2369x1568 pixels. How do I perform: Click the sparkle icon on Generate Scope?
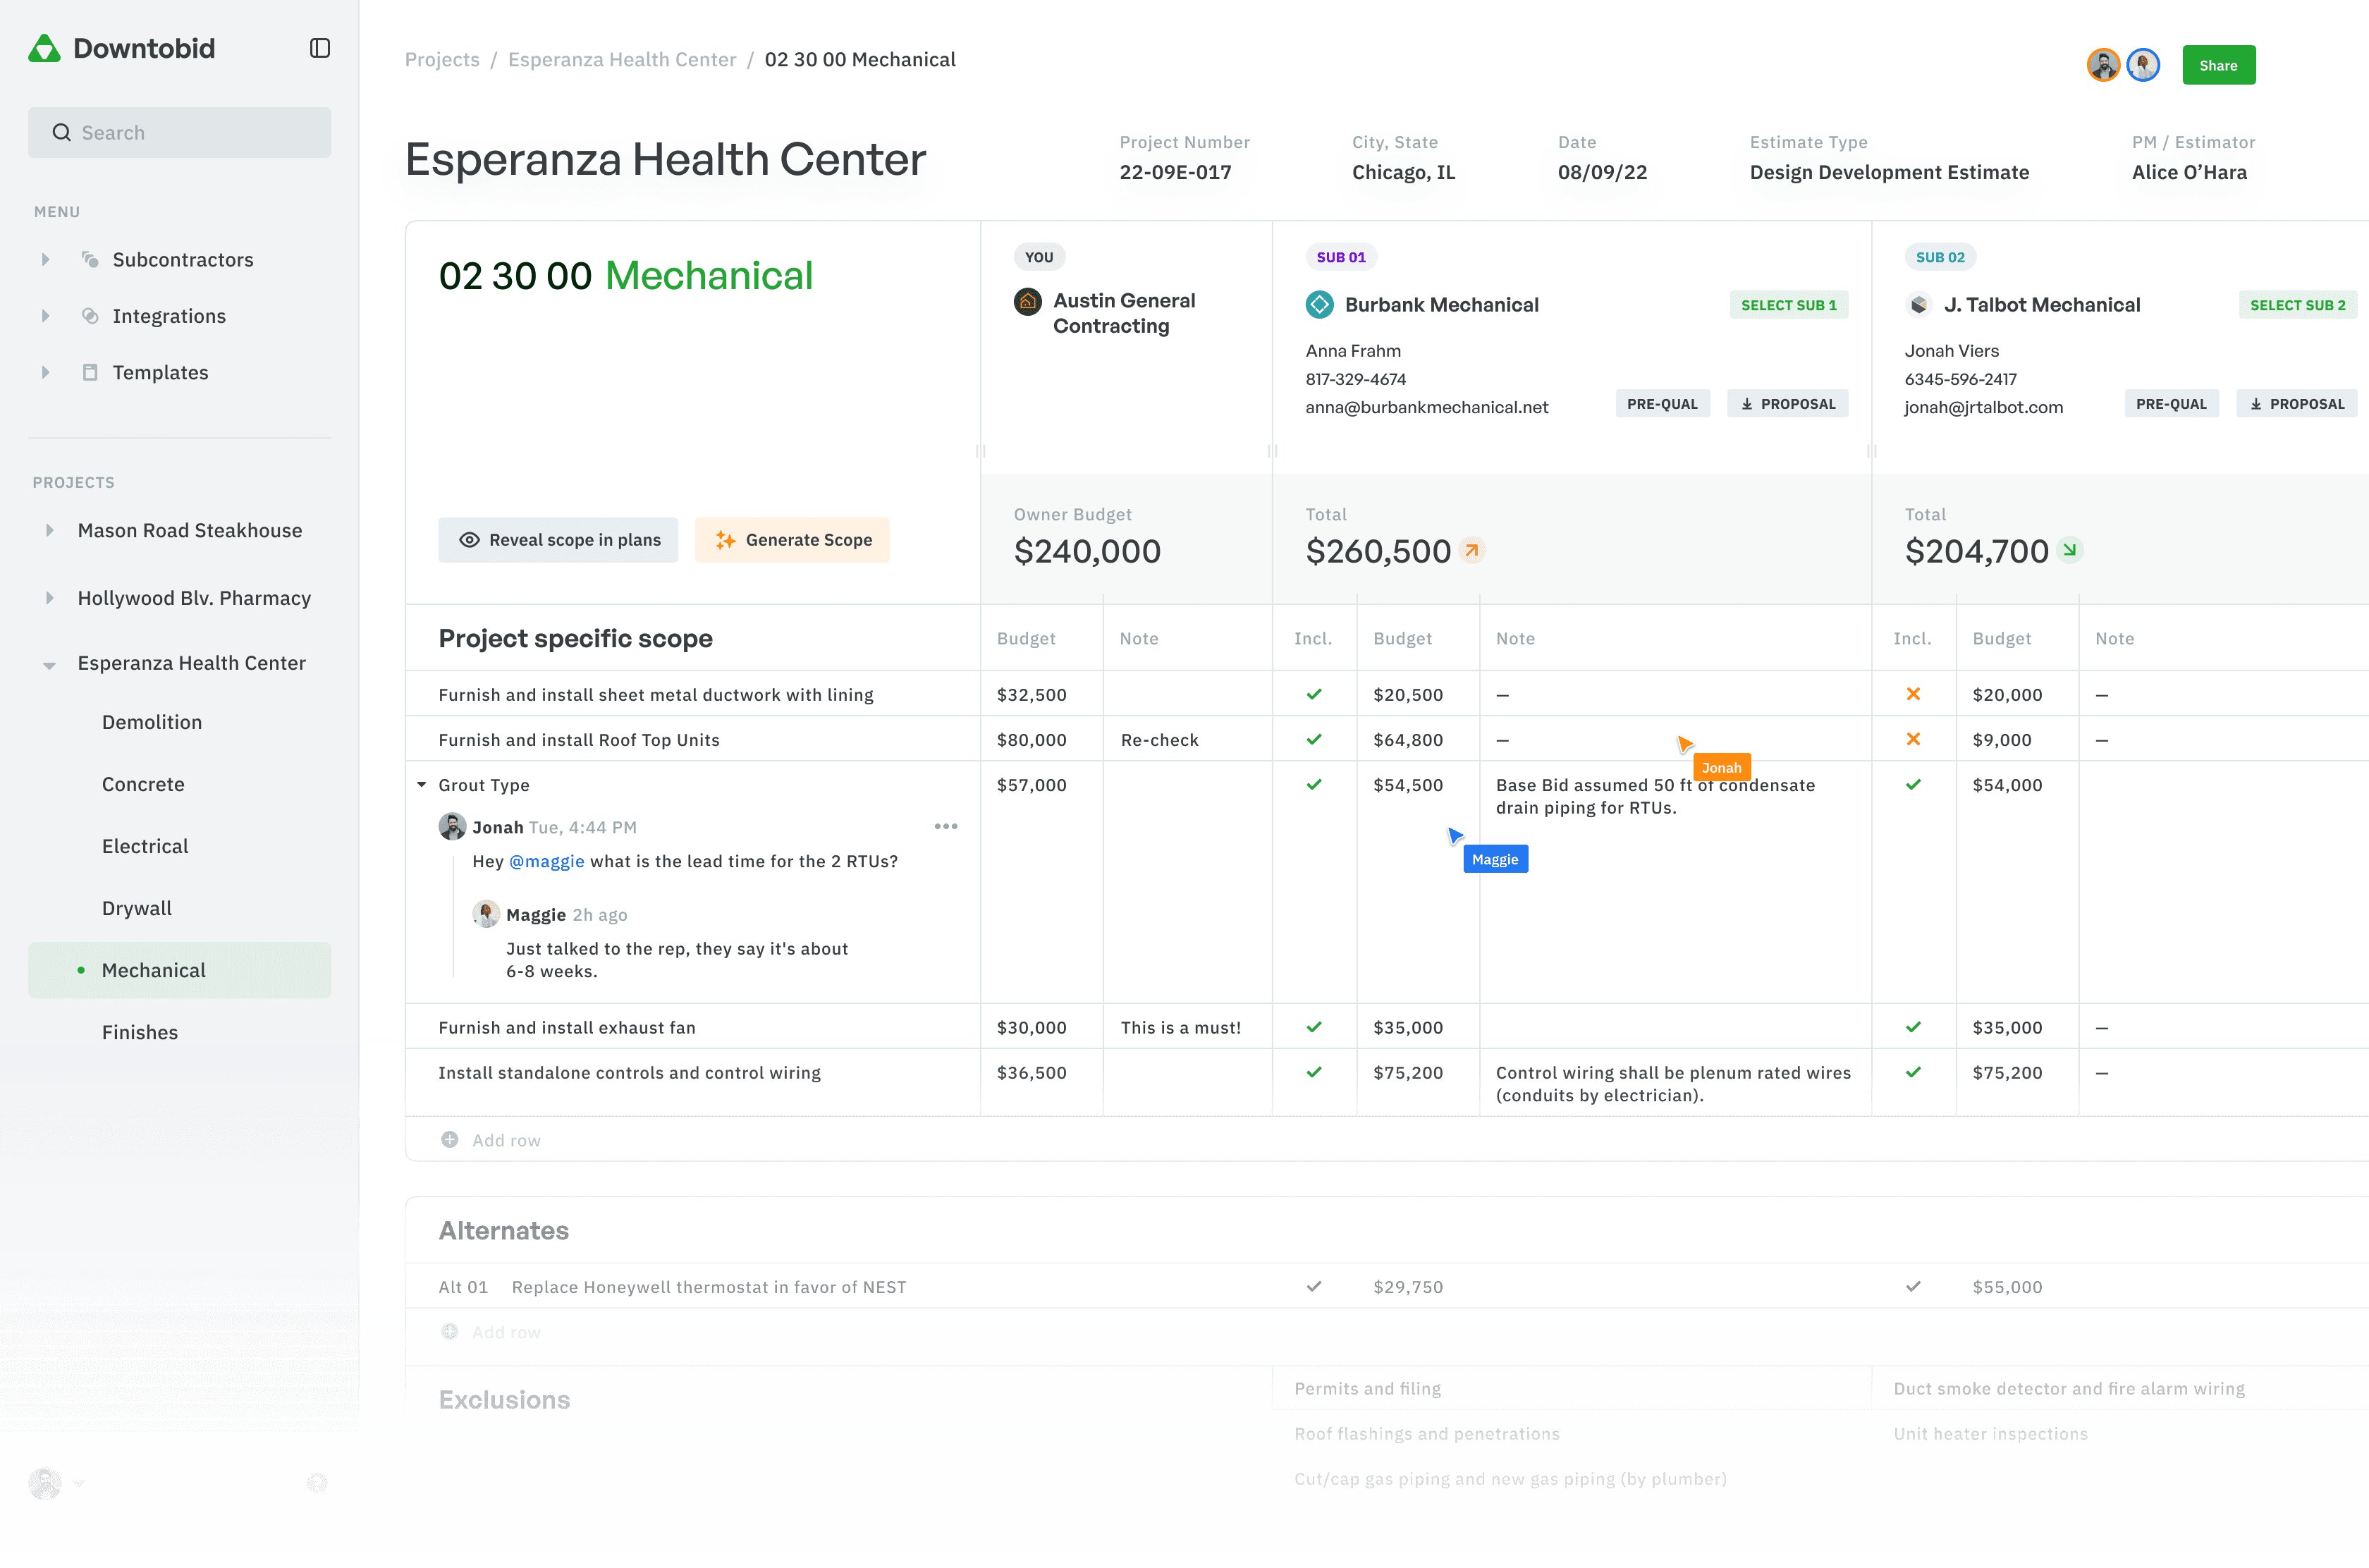coord(725,540)
